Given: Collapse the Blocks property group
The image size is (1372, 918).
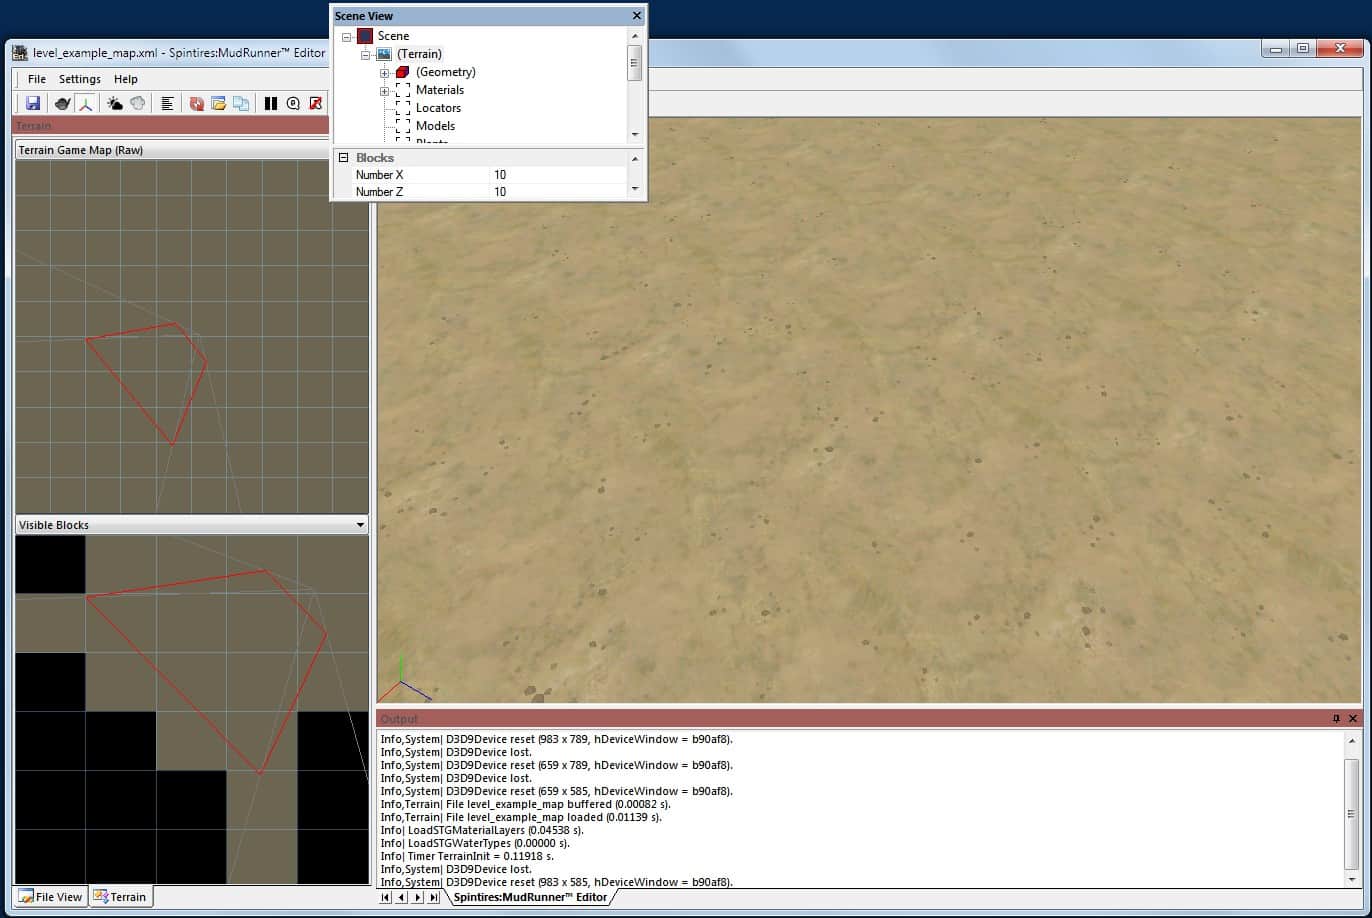Looking at the screenshot, I should [x=344, y=158].
